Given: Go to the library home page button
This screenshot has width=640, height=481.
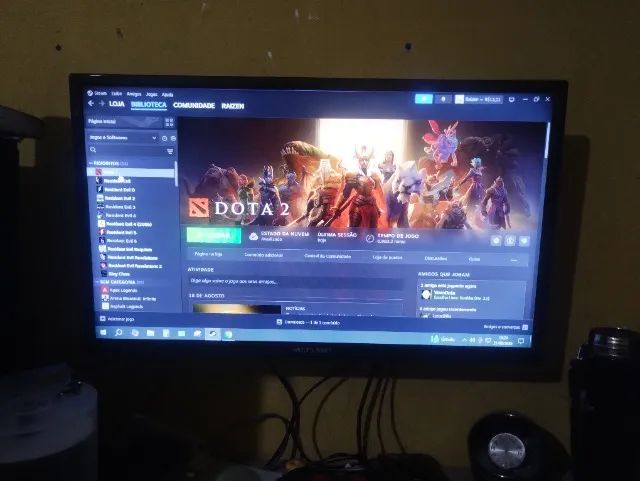Looking at the screenshot, I should tap(124, 122).
